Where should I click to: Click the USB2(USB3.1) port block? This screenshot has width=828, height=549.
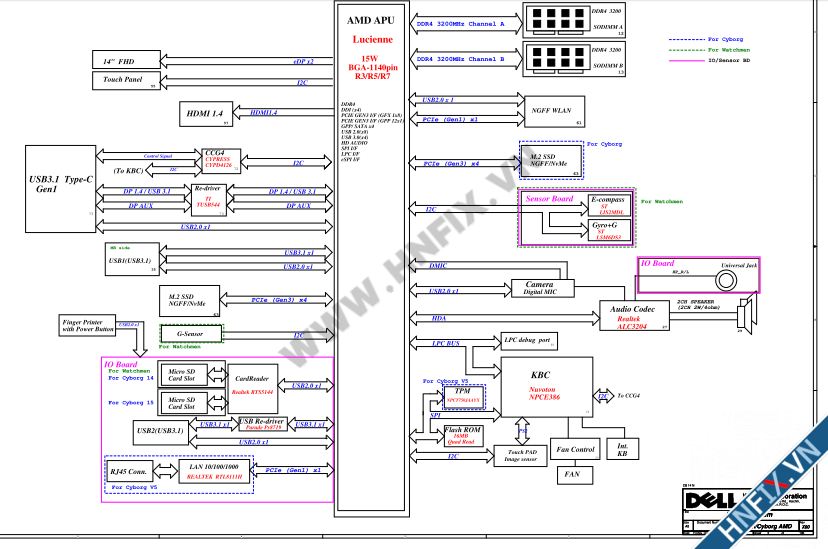tap(160, 431)
